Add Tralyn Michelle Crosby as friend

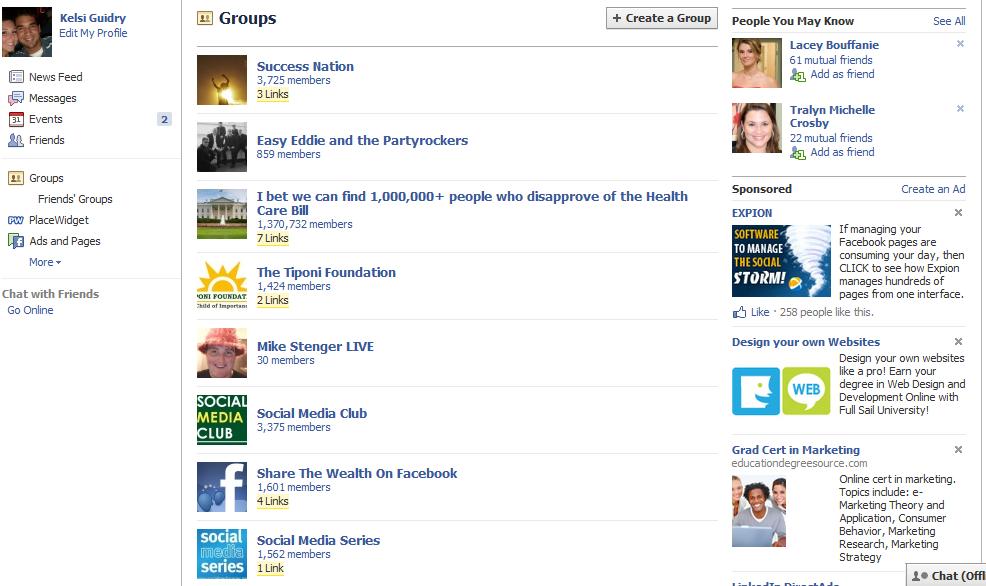844,152
